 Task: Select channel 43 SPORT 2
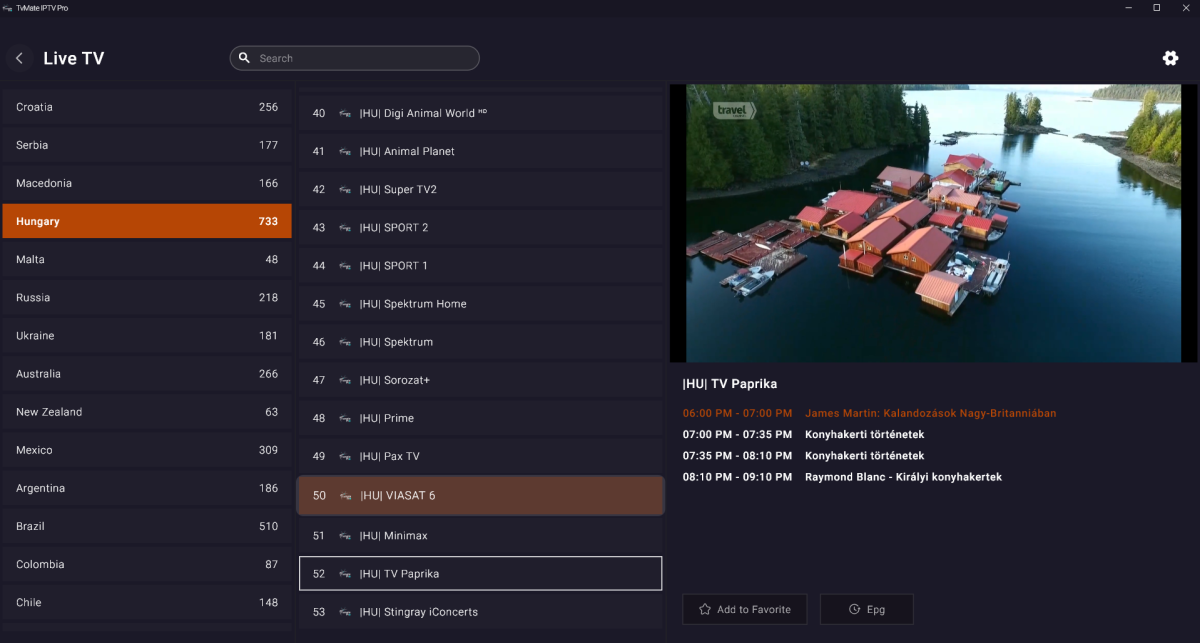tap(480, 228)
